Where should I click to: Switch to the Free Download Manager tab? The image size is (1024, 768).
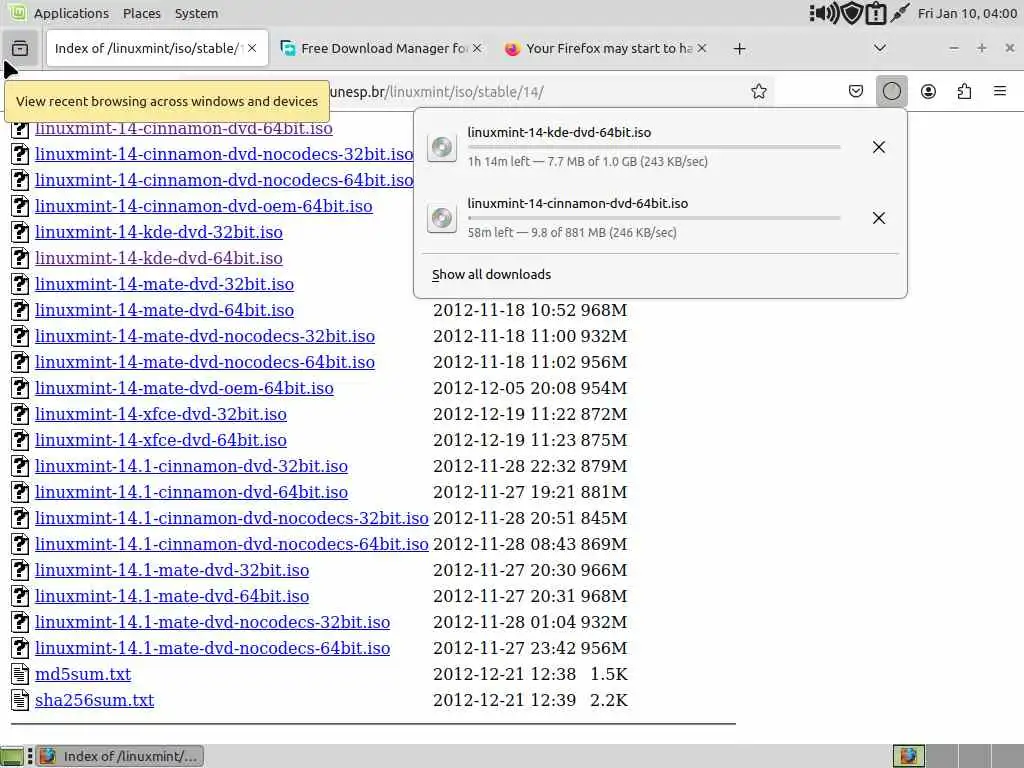[x=381, y=48]
